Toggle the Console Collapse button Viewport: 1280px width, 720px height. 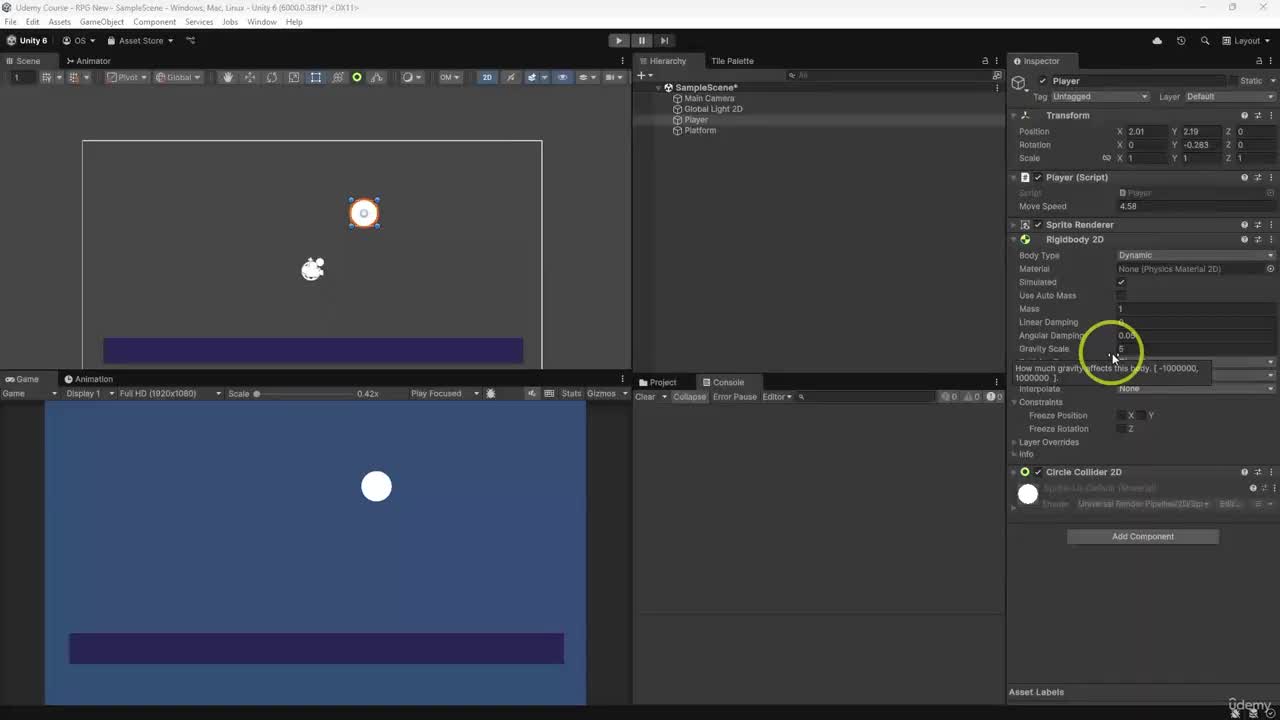(689, 397)
